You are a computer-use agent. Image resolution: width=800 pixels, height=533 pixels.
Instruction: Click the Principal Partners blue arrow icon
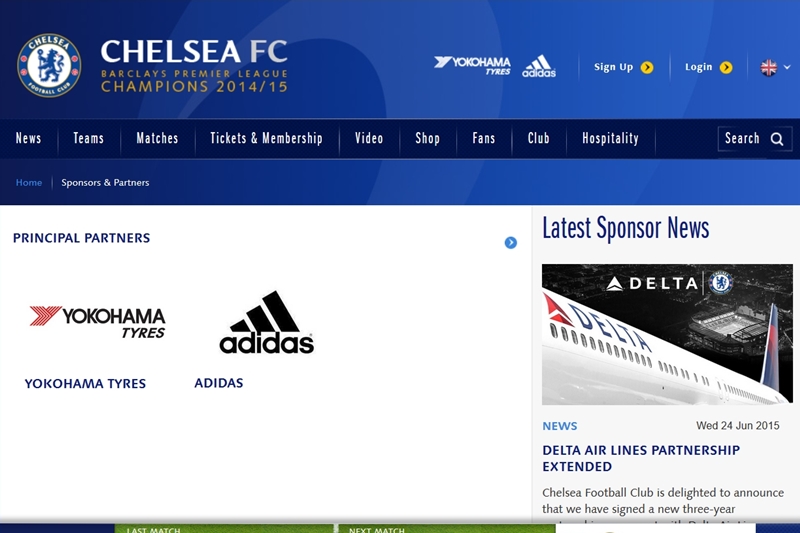pos(511,242)
